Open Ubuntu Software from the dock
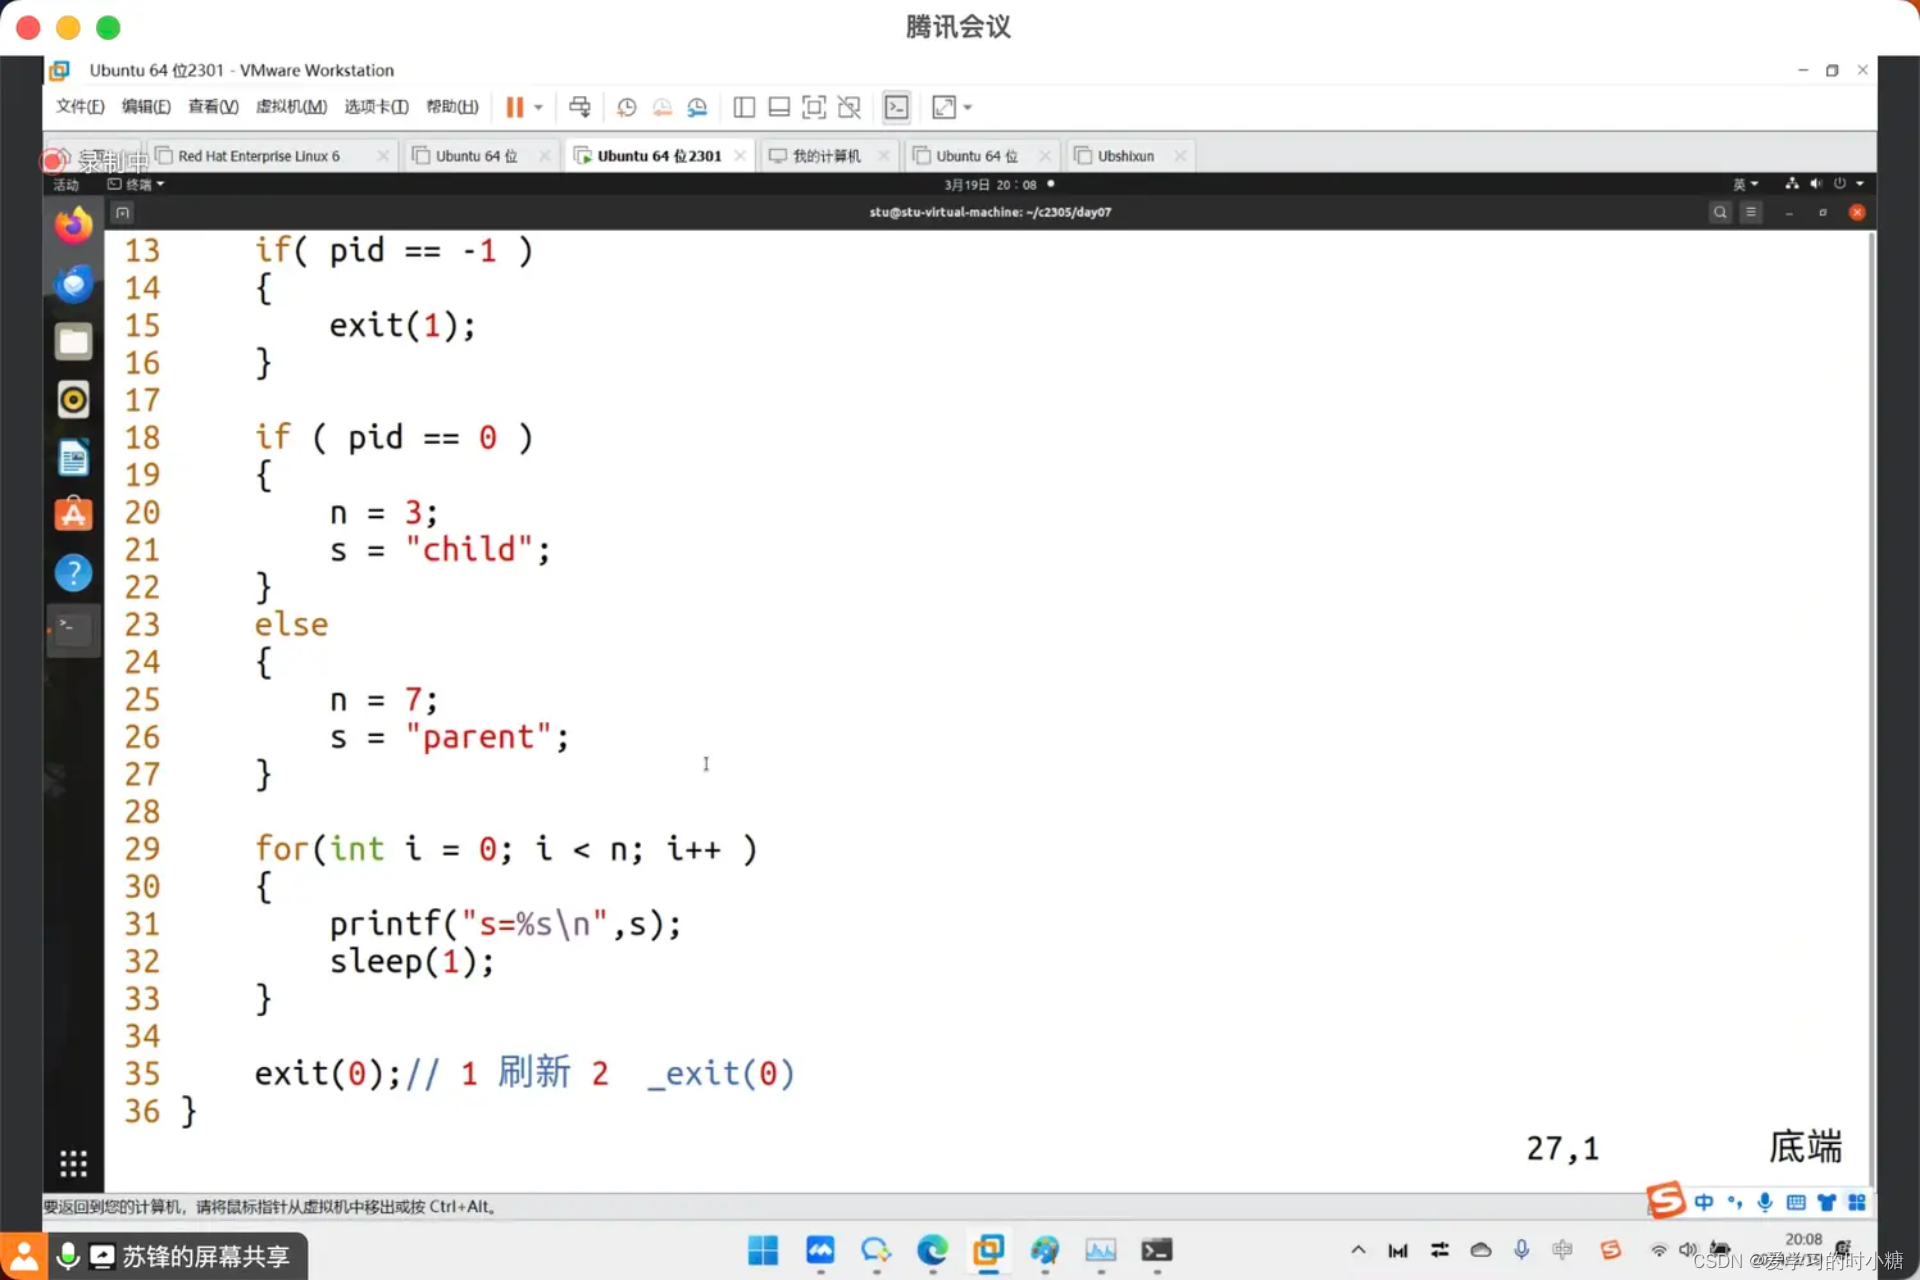The image size is (1920, 1280). [x=73, y=516]
